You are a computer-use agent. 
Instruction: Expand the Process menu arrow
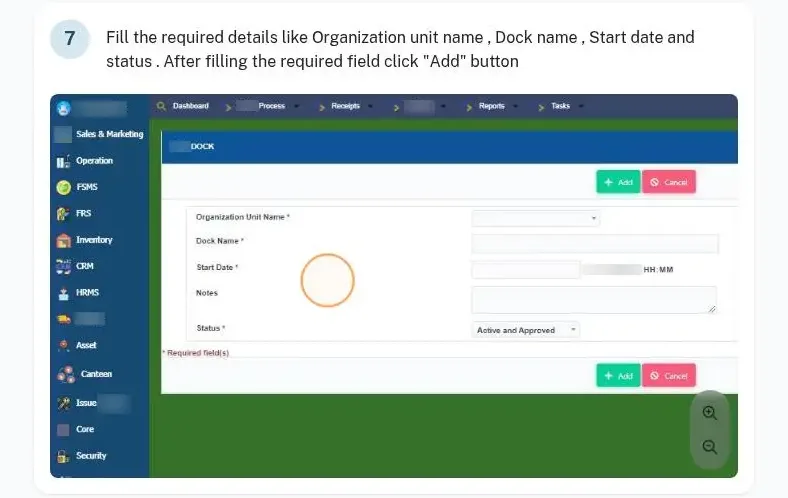coord(297,106)
